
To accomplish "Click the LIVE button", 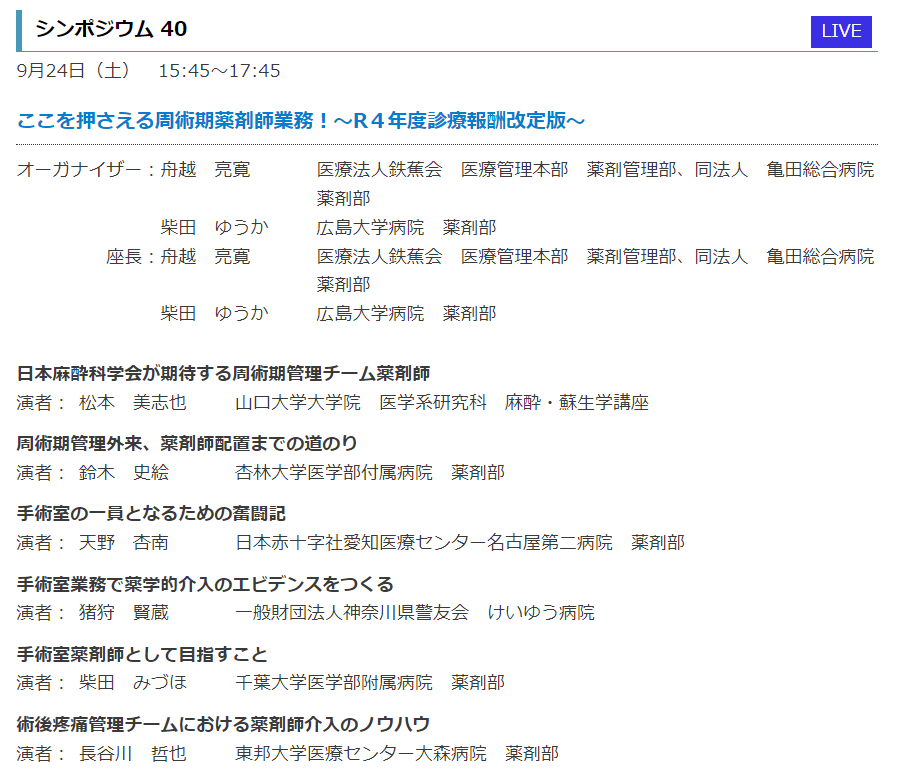I will pyautogui.click(x=841, y=32).
